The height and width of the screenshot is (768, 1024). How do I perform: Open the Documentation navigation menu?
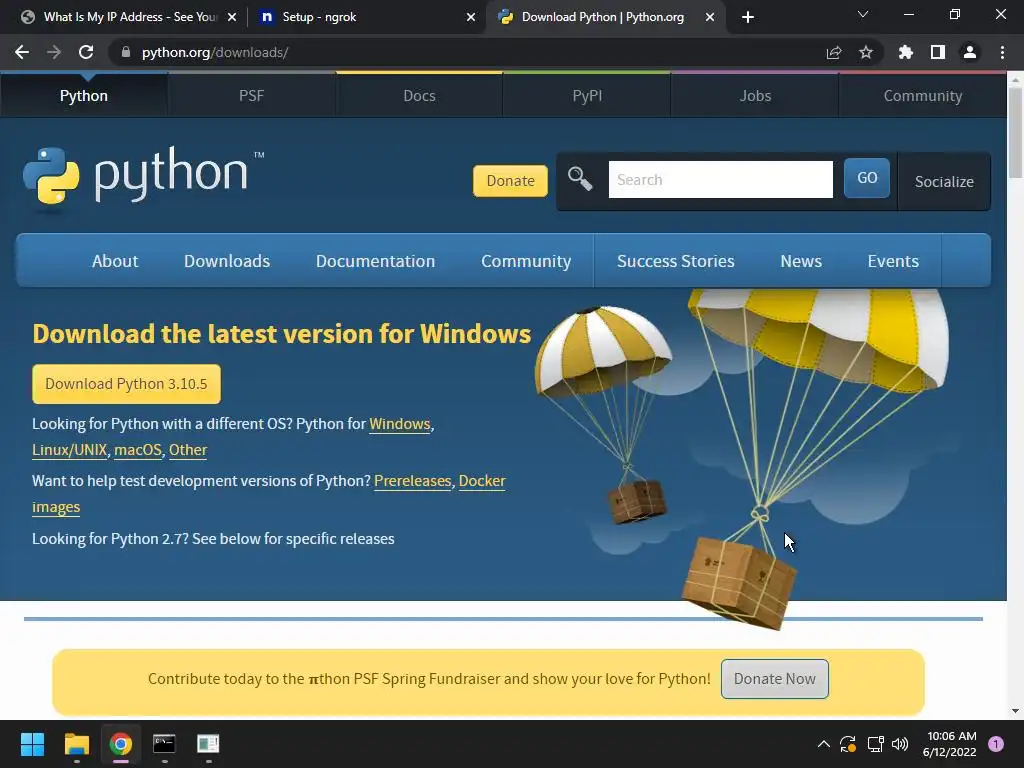point(376,261)
